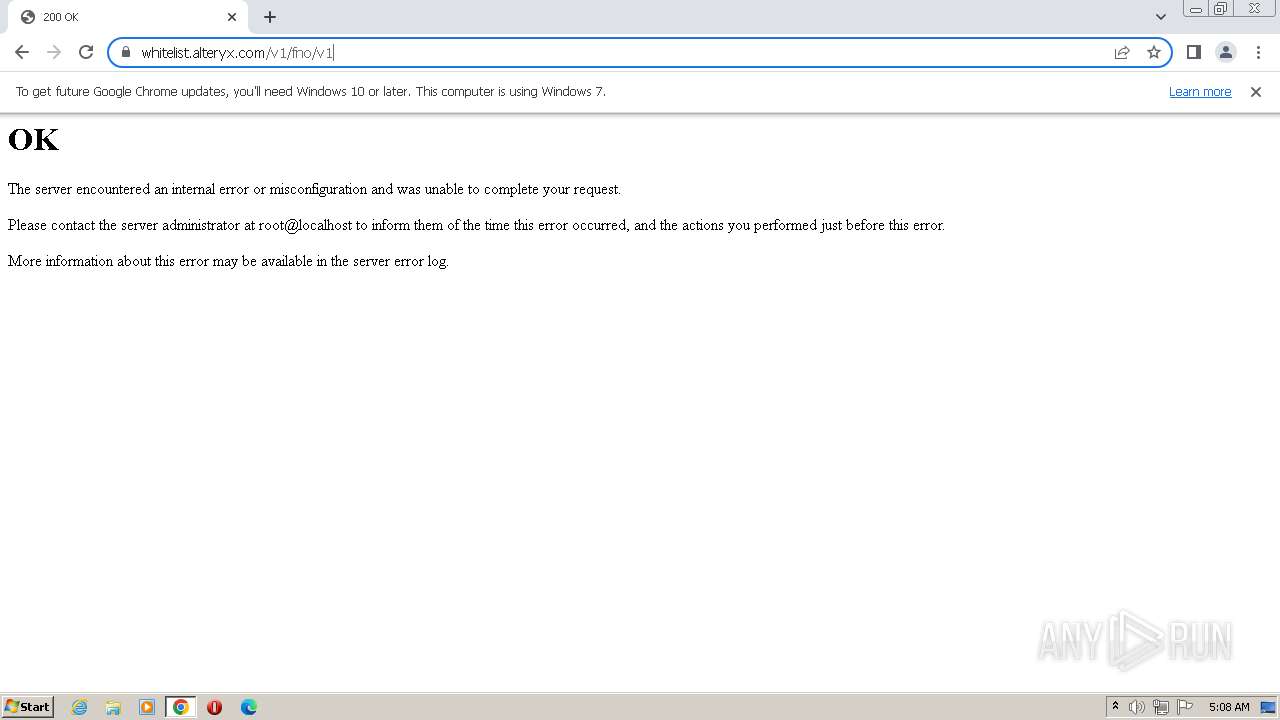Go back to the previous page
1280x720 pixels.
(x=22, y=52)
